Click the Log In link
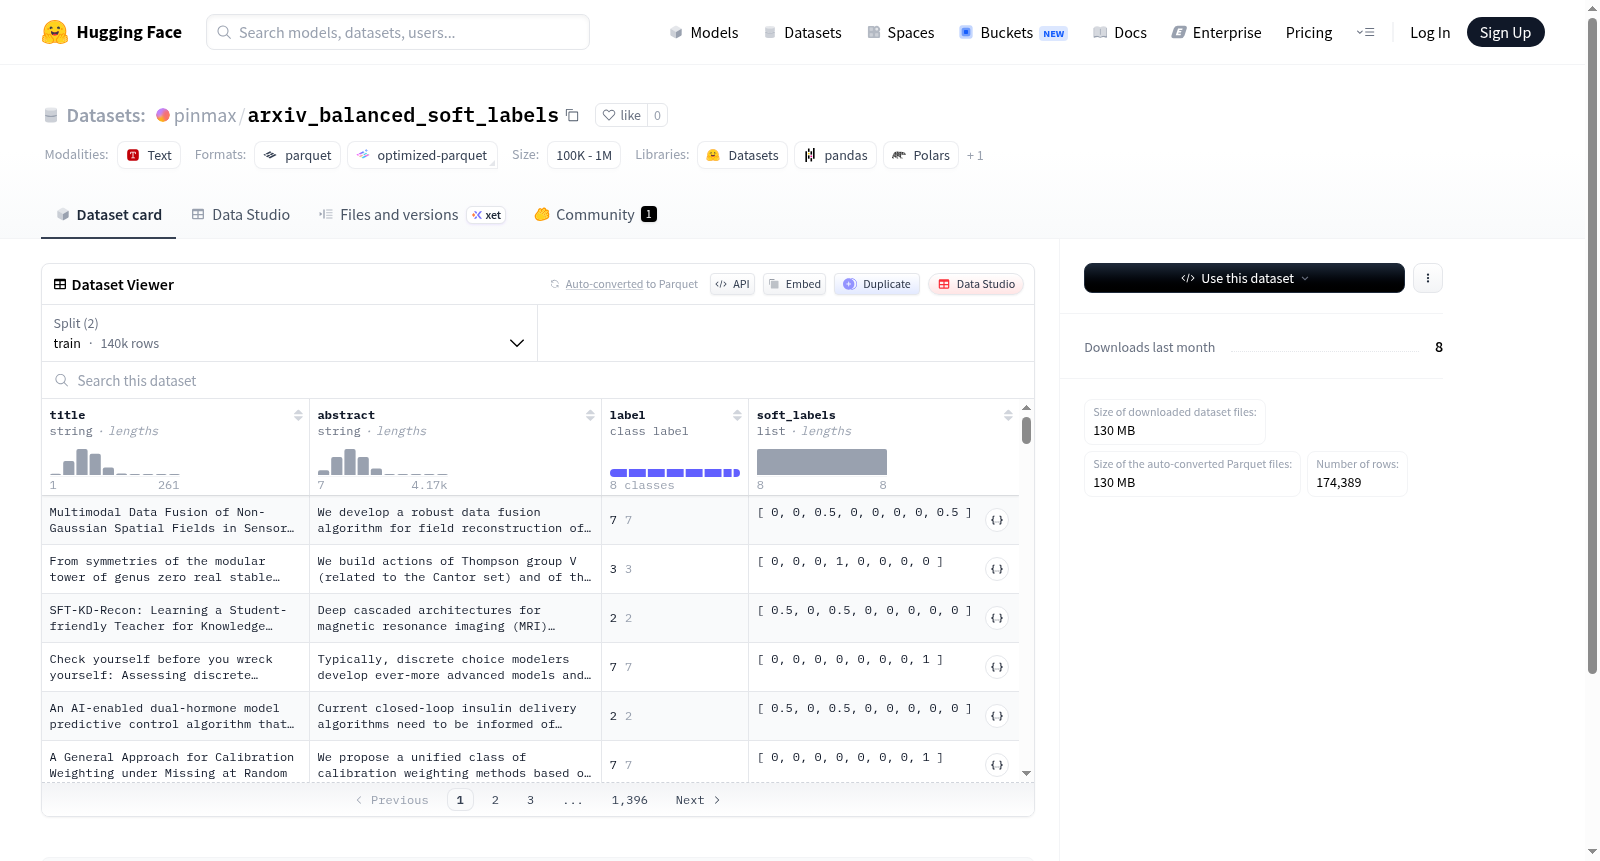The width and height of the screenshot is (1600, 861). 1430,32
